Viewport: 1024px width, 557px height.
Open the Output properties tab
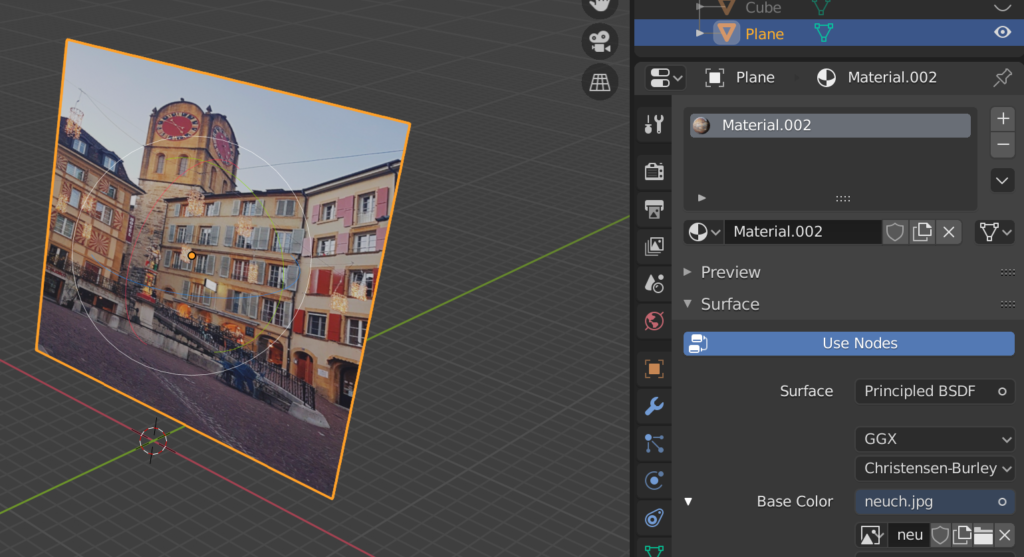[x=654, y=209]
